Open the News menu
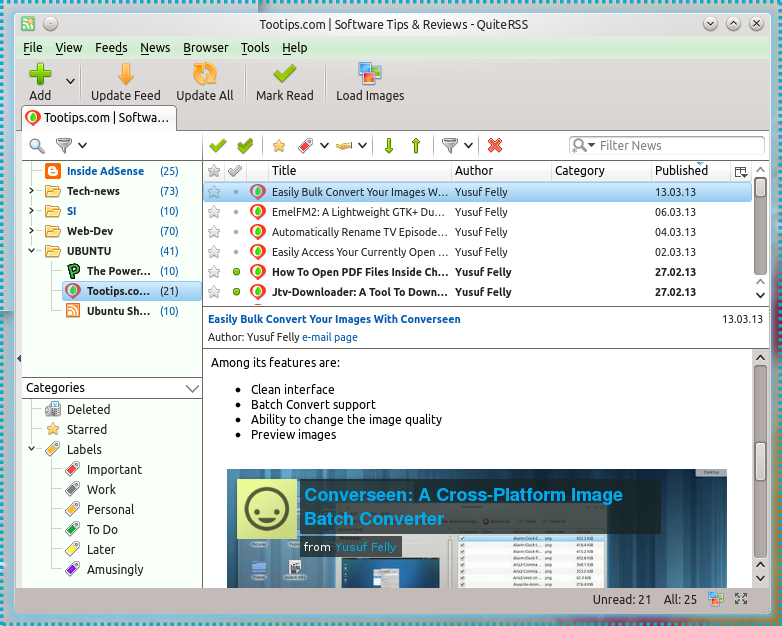 point(155,48)
